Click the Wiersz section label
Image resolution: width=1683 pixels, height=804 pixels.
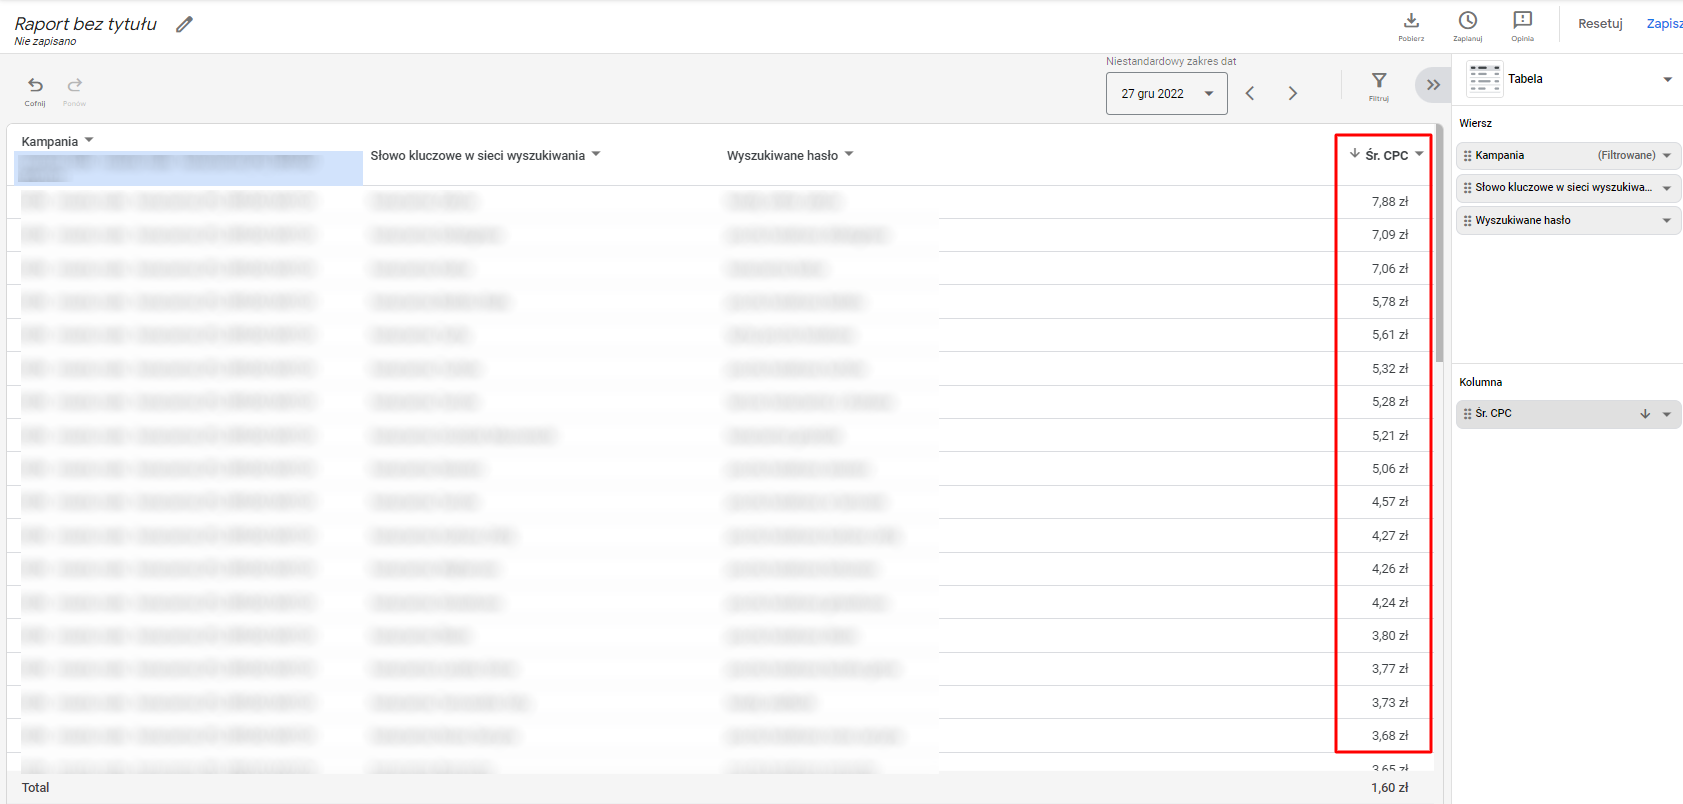click(1475, 124)
